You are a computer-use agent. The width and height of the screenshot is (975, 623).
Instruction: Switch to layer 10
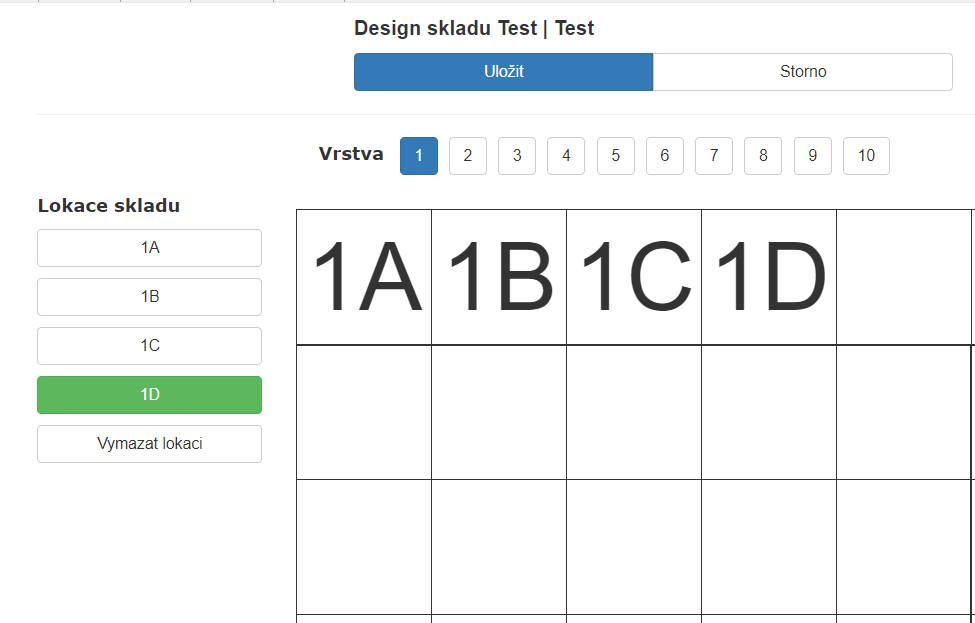[x=866, y=156]
